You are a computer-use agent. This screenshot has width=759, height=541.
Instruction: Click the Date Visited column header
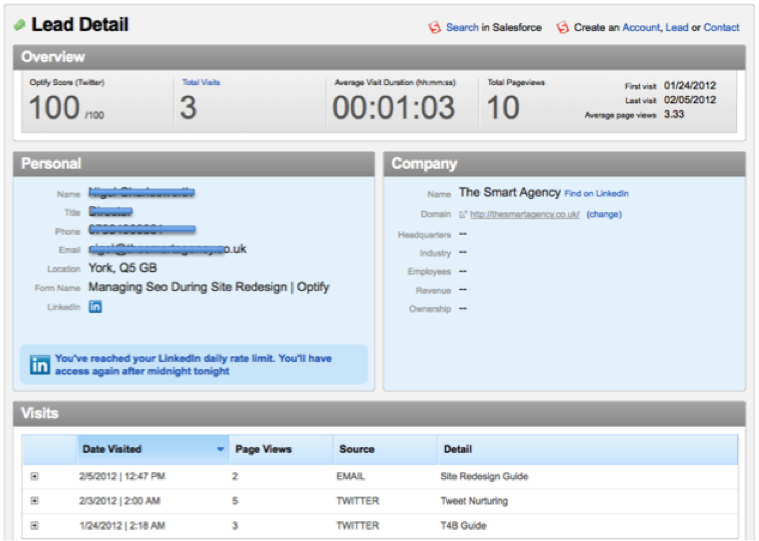[x=153, y=449]
